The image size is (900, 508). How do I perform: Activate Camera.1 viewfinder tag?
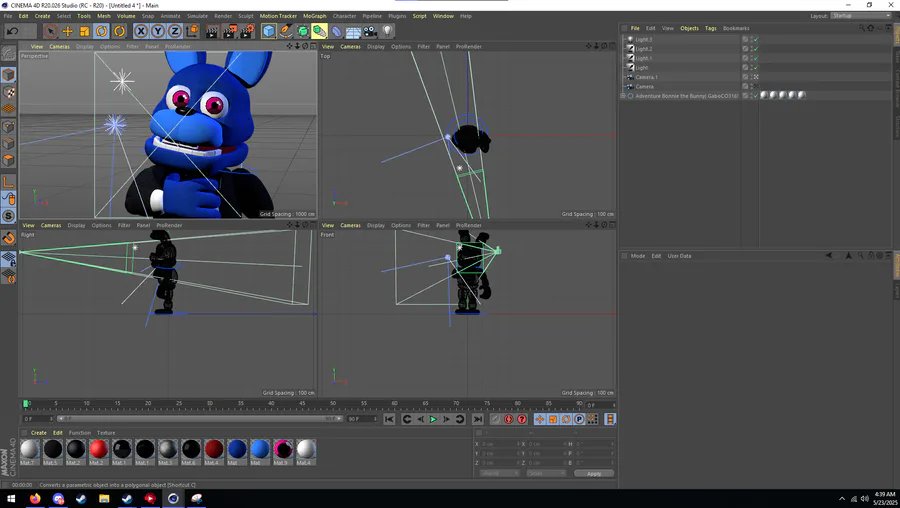click(x=756, y=77)
